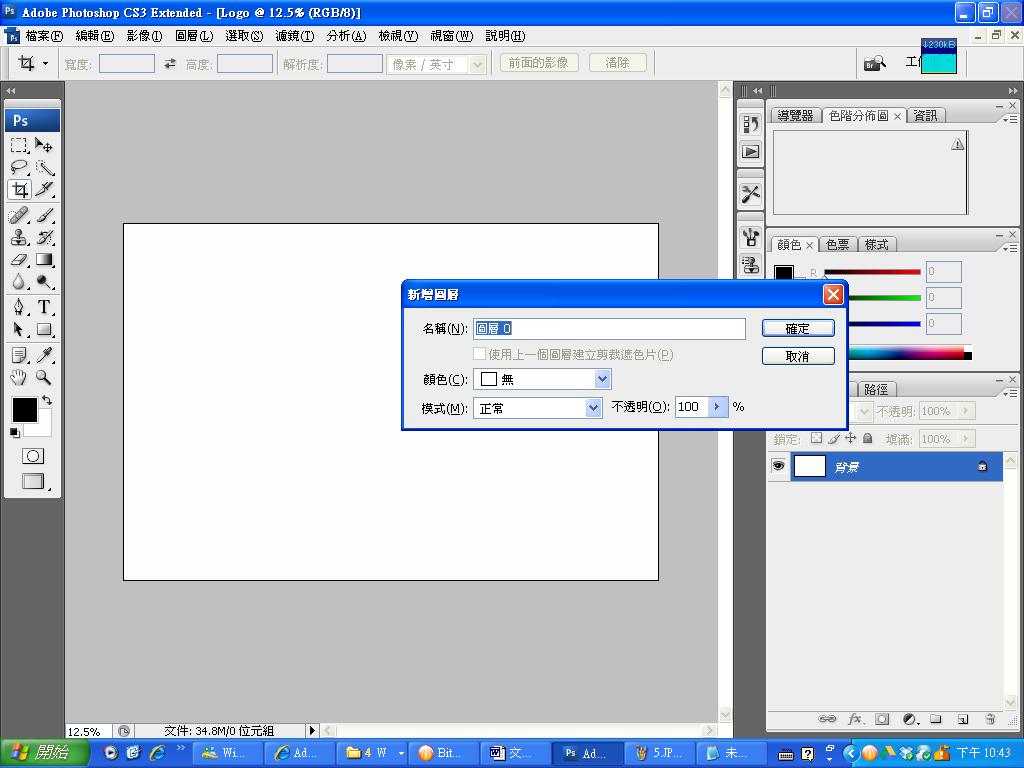Switch to the 資訊 tab
Screen dimensions: 1024x768
point(925,116)
